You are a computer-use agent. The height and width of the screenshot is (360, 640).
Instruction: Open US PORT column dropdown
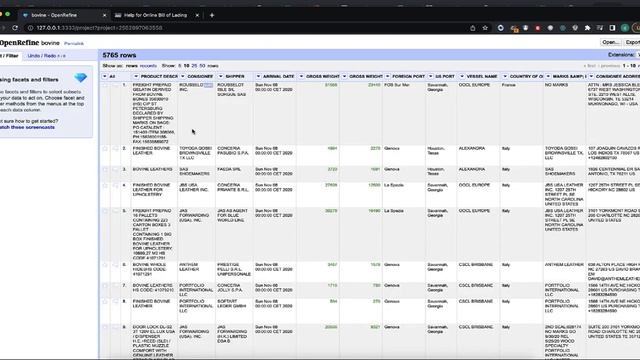(x=431, y=76)
